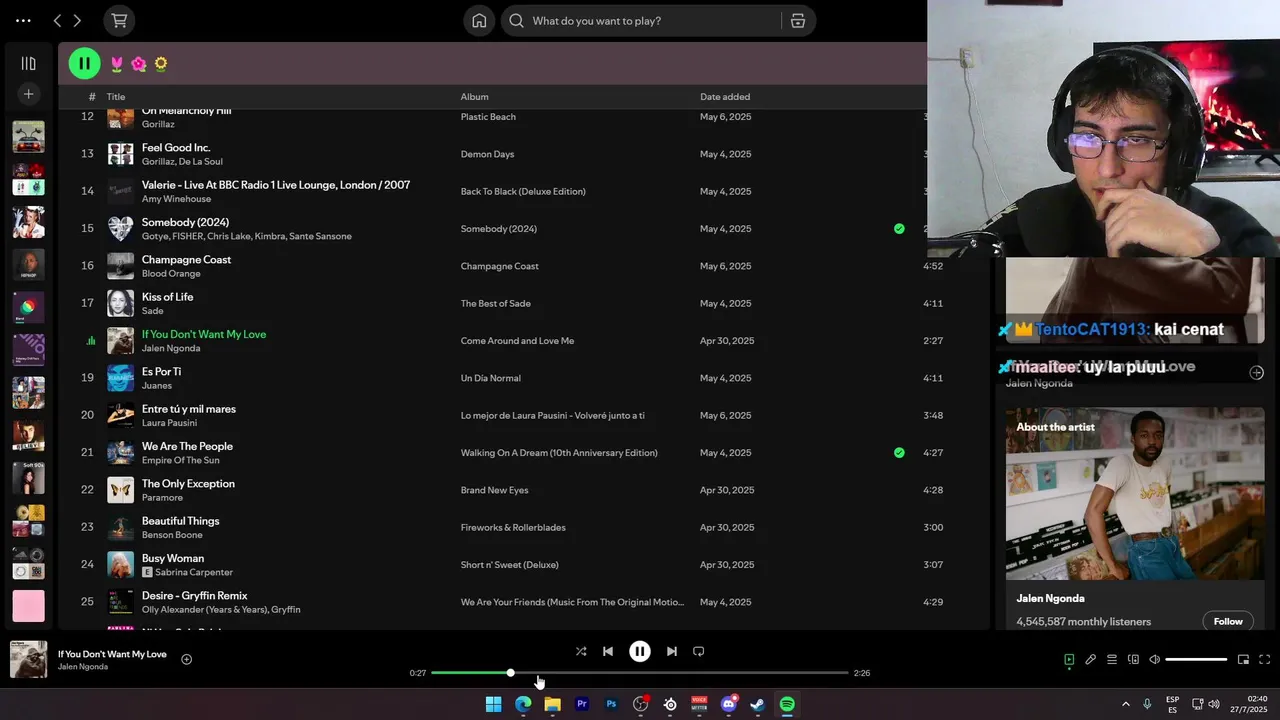This screenshot has height=720, width=1280.
Task: Open first playlist thumbnail in library sidebar
Action: tap(28, 137)
